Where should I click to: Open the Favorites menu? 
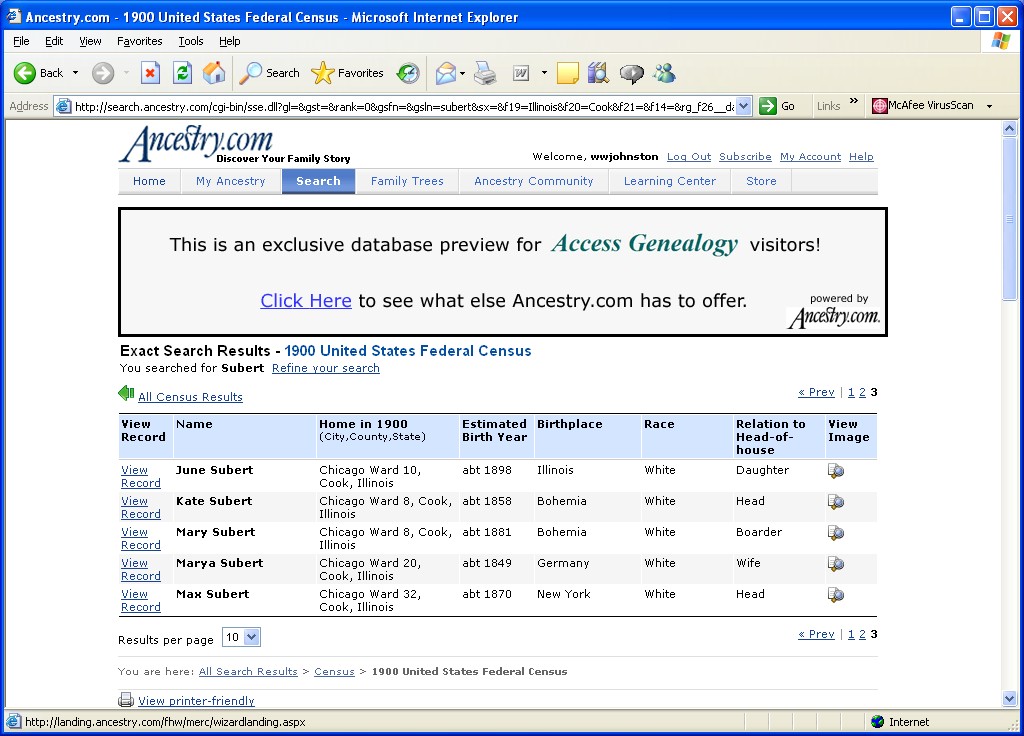click(140, 41)
